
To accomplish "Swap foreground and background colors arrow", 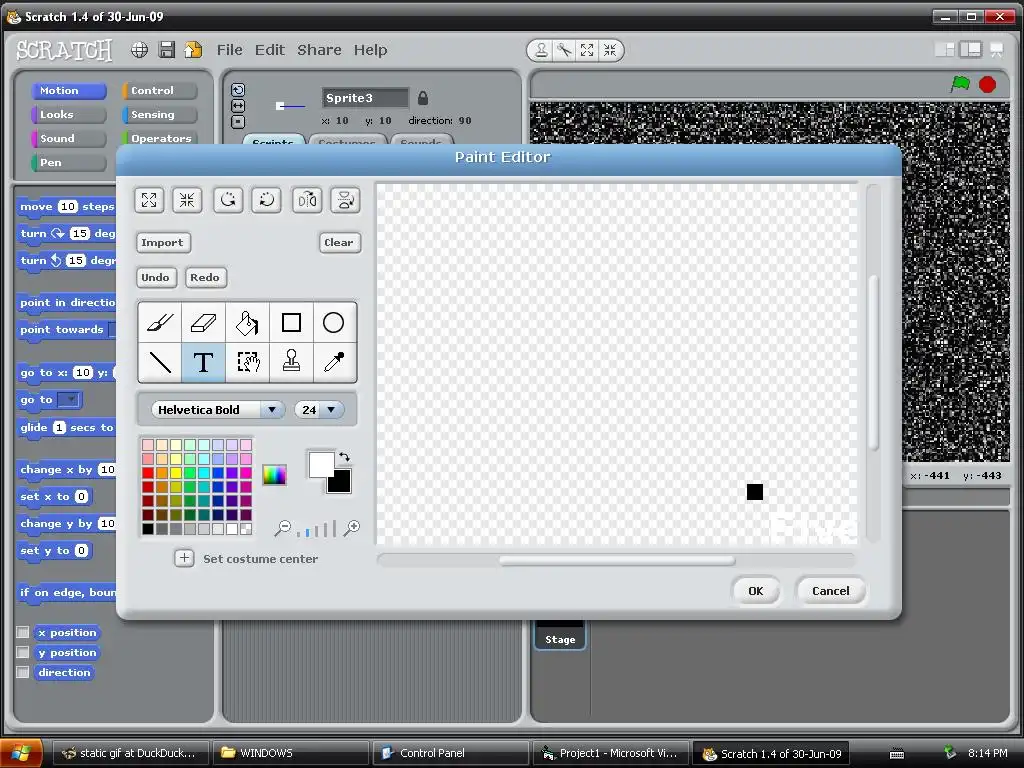I will click(x=344, y=456).
